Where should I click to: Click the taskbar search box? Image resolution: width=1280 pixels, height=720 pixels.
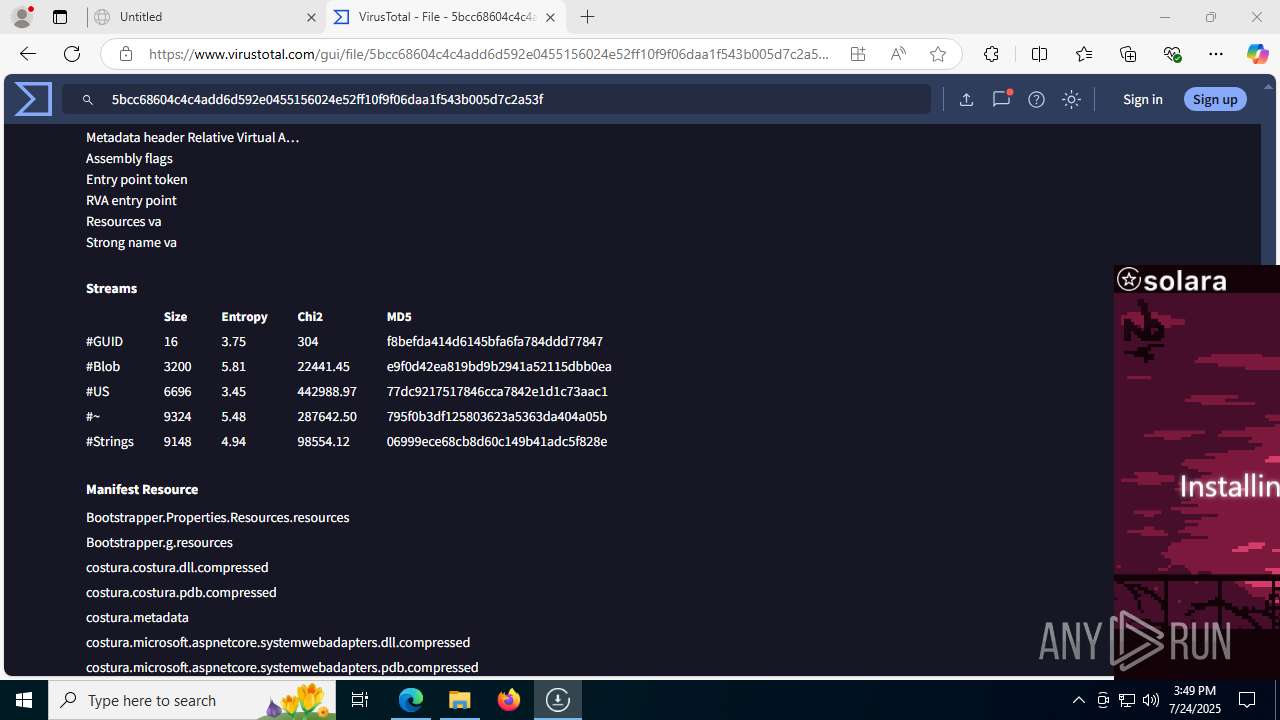pyautogui.click(x=192, y=700)
